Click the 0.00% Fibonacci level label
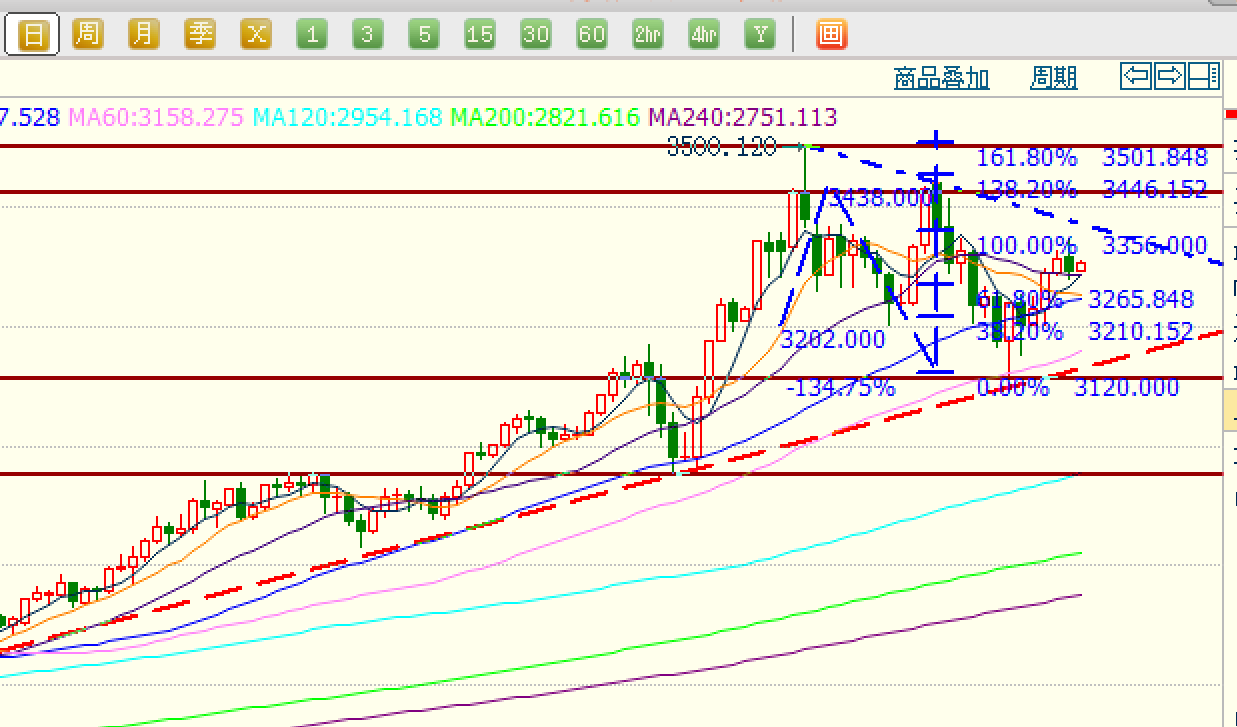The height and width of the screenshot is (727, 1237). (1013, 388)
